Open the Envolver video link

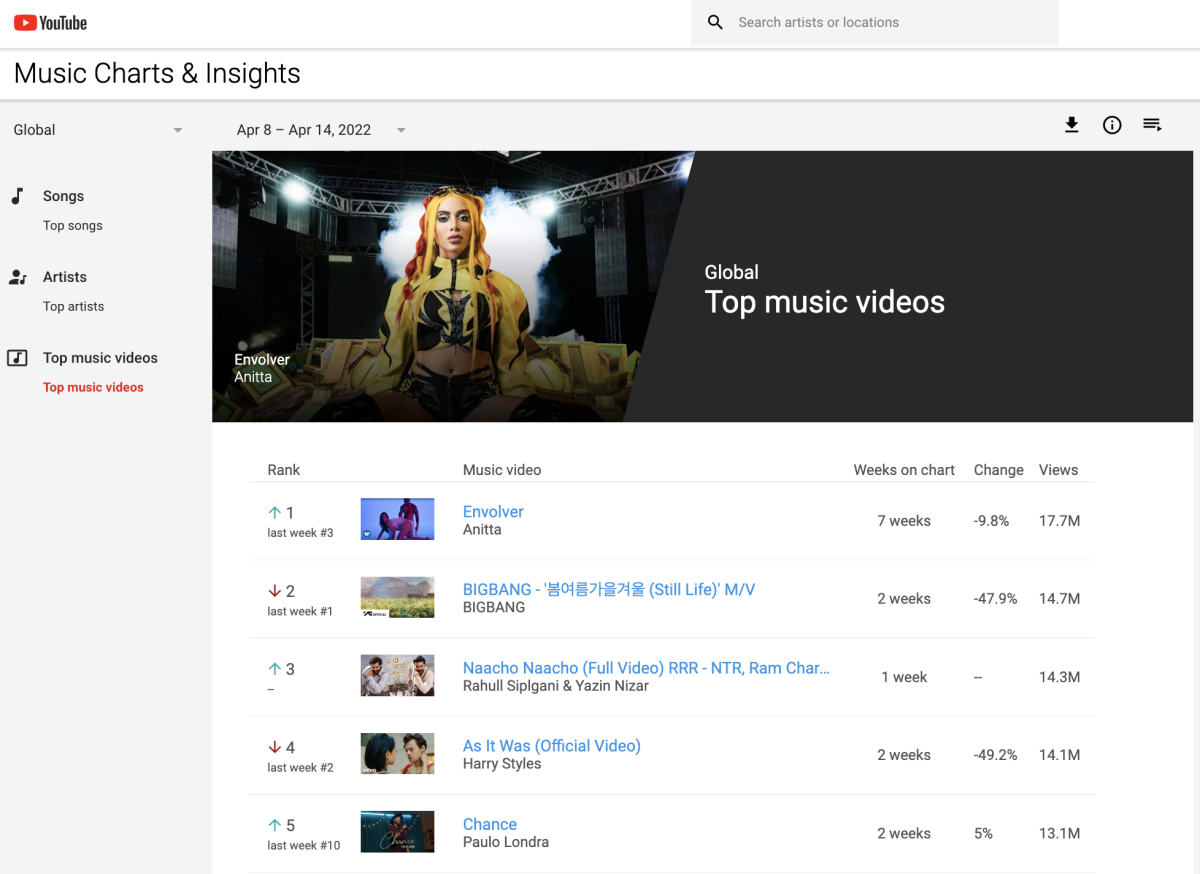click(x=493, y=512)
